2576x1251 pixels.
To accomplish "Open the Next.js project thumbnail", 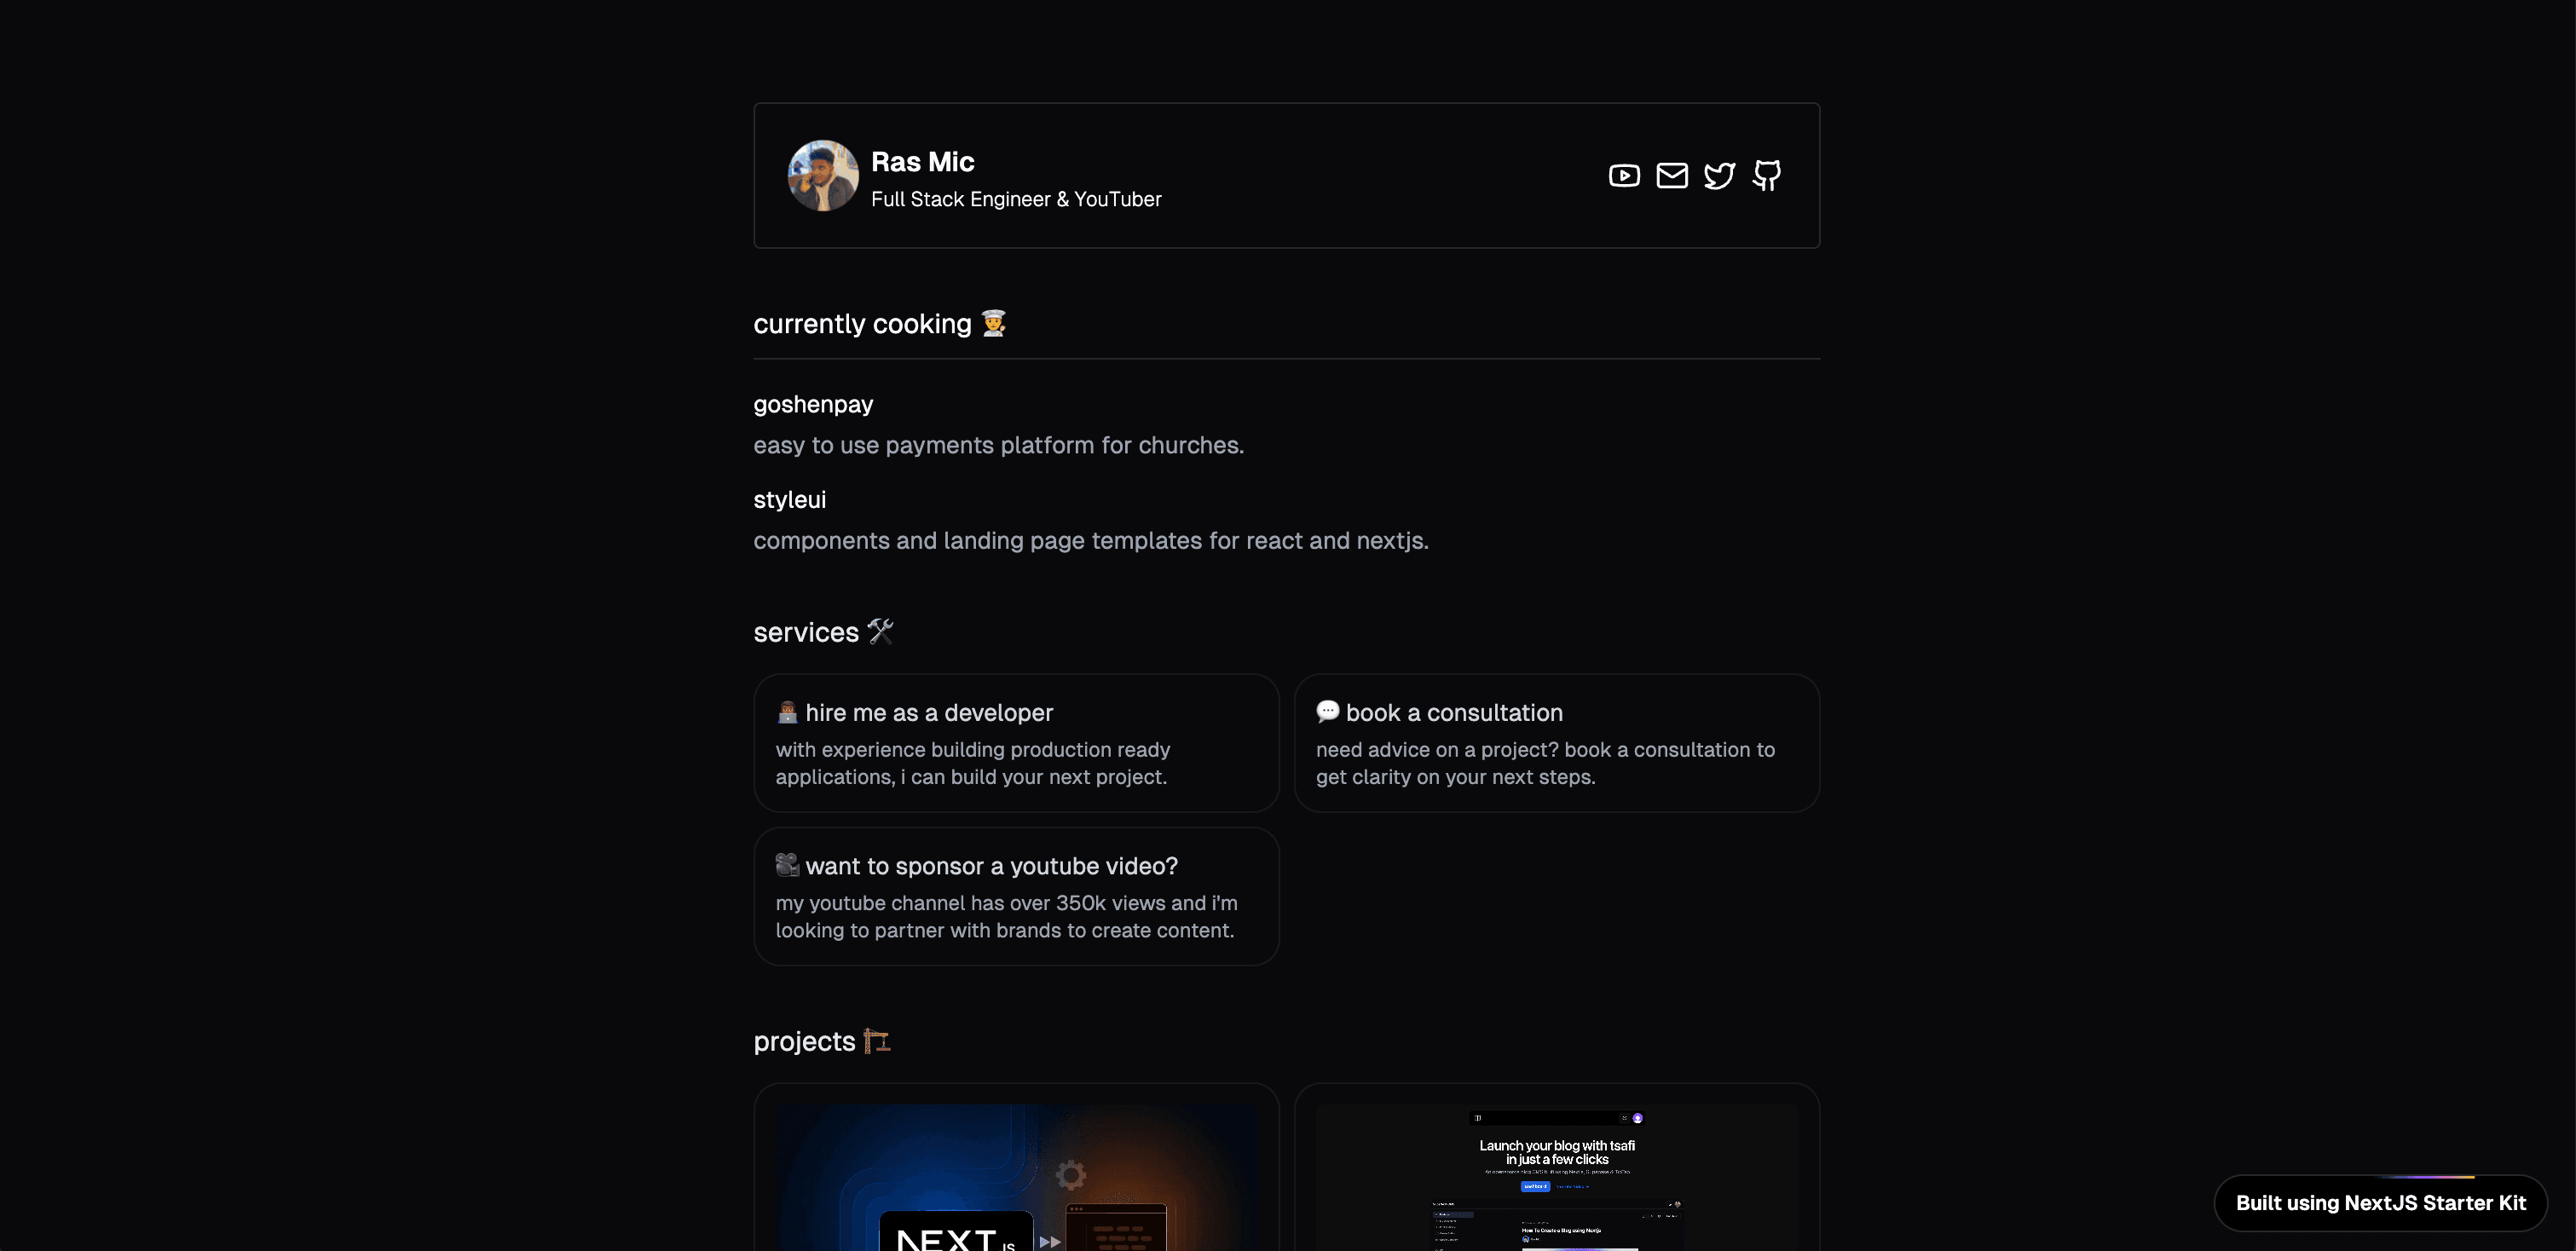I will 1016,1177.
